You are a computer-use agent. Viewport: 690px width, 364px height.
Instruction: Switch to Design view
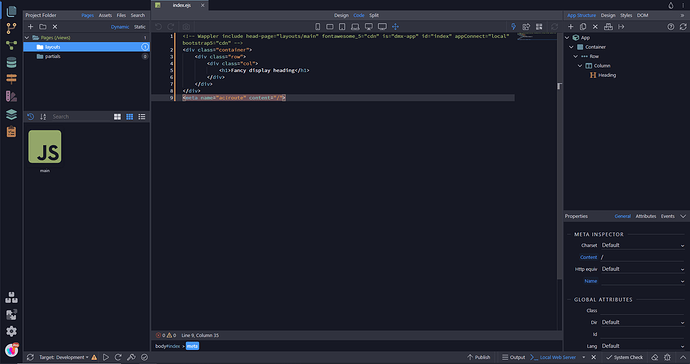(x=341, y=15)
